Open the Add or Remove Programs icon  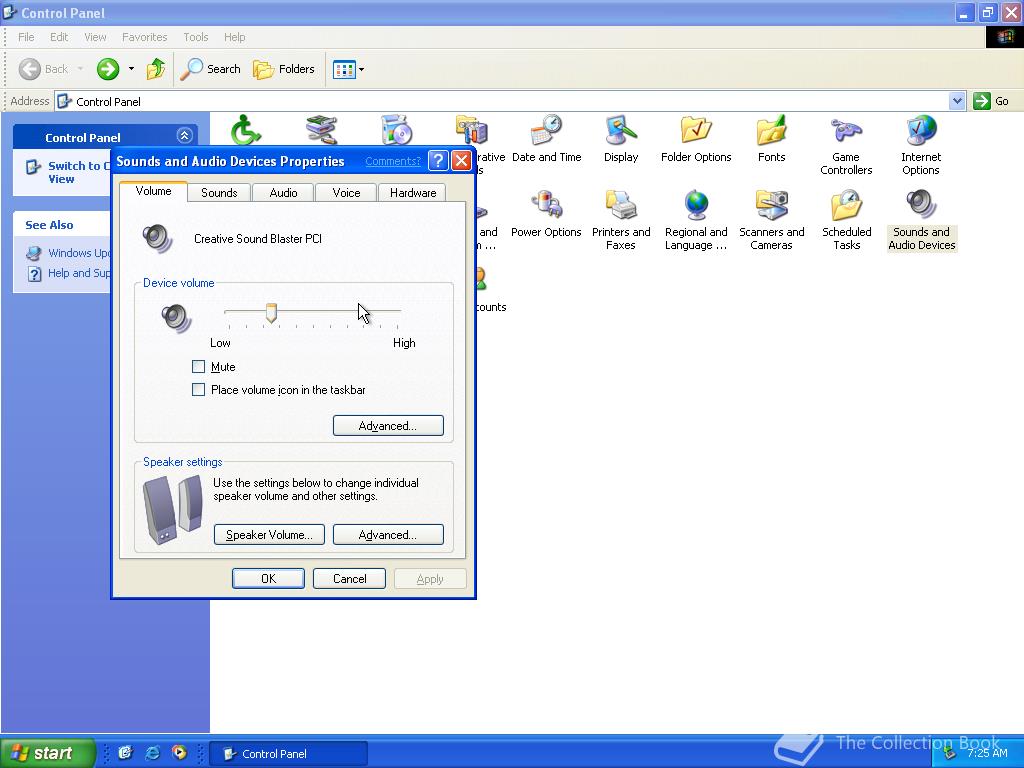point(396,129)
